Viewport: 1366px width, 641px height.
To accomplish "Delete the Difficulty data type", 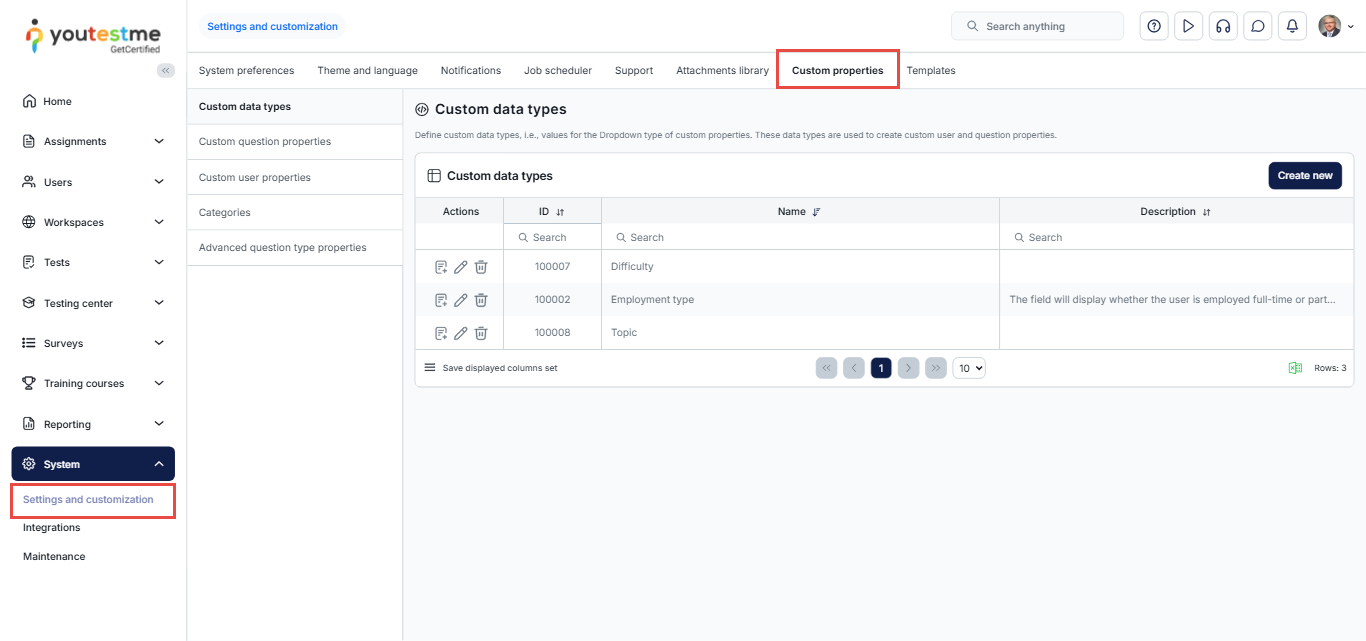I will click(x=481, y=267).
